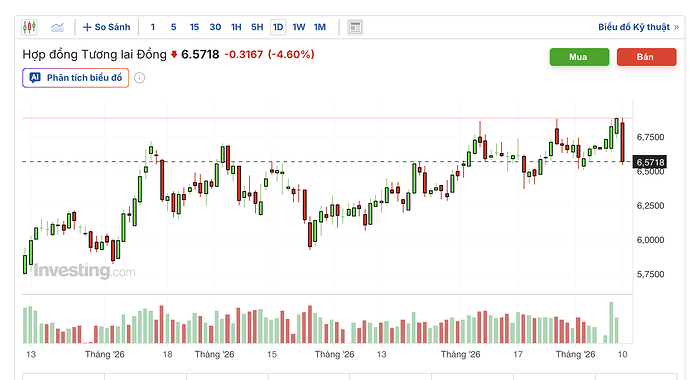Click the change value -0.3167
Viewport: 690px width, 380px height.
(x=244, y=55)
